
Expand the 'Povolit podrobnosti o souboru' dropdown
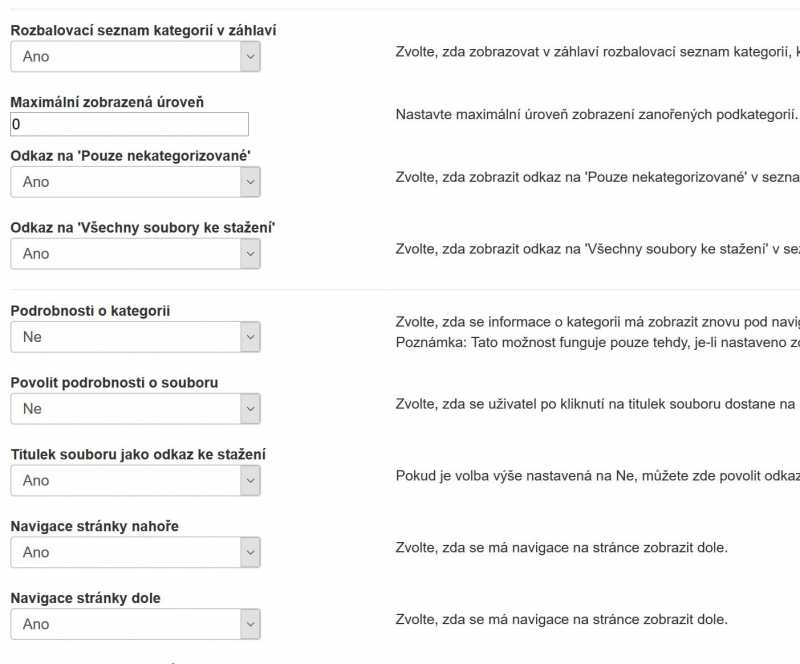point(135,409)
